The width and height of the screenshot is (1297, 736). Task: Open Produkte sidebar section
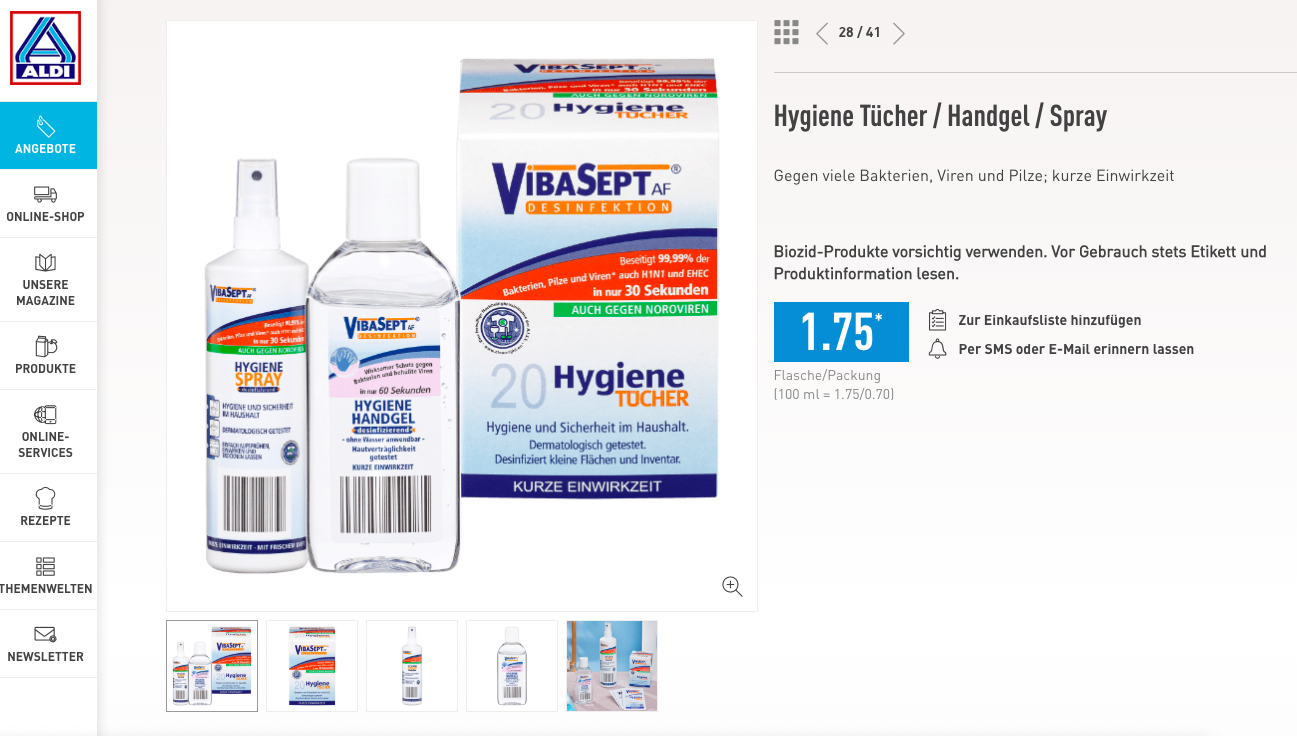point(48,356)
